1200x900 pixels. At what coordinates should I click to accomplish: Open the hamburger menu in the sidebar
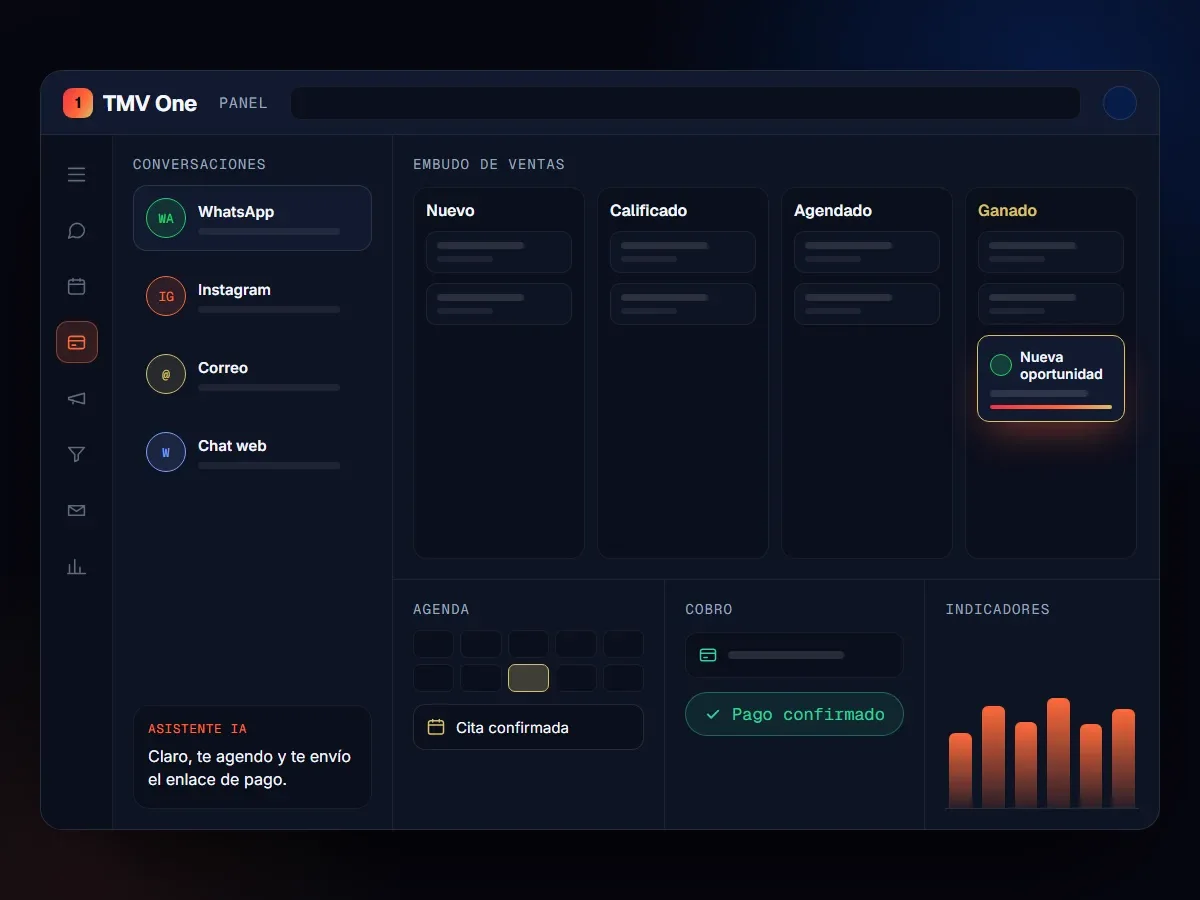coord(76,175)
